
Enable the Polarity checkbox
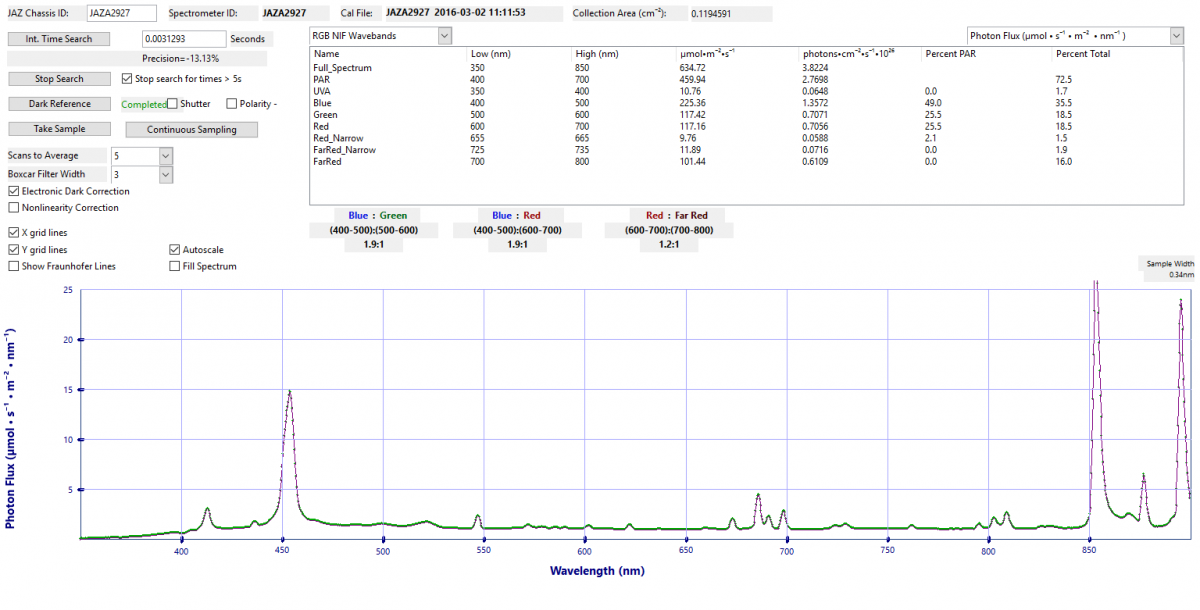(x=232, y=104)
